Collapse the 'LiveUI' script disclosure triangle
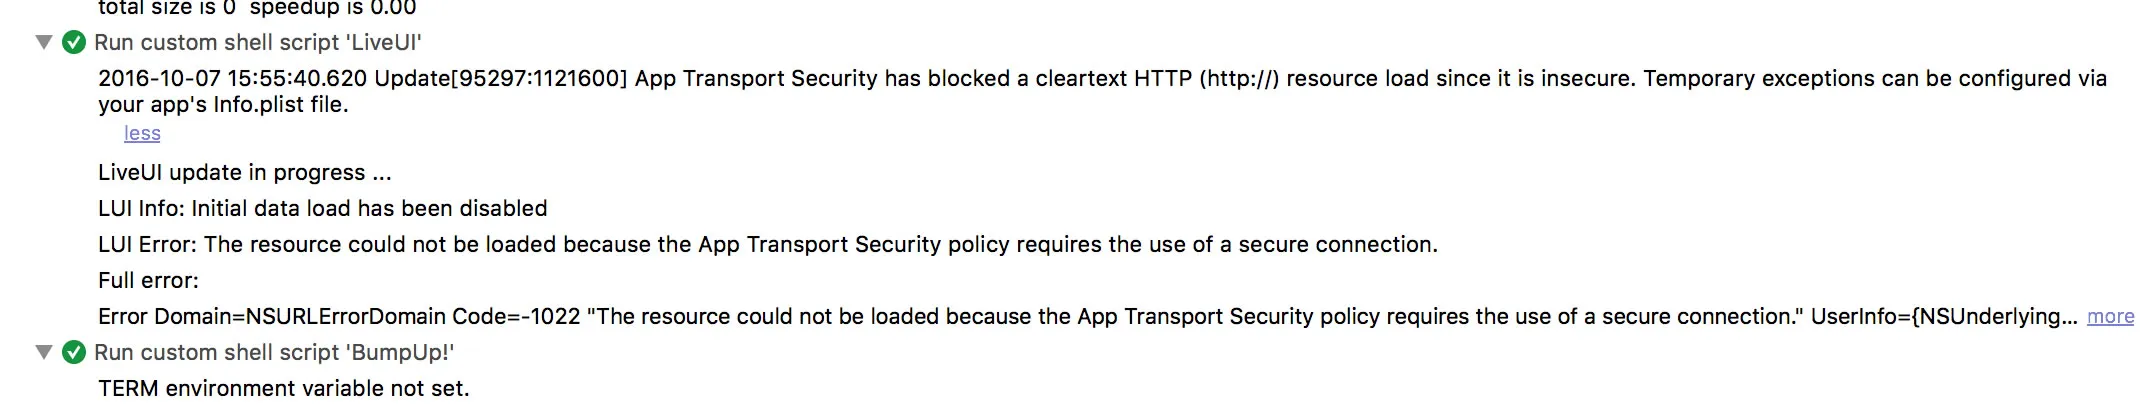Screen dimensions: 2142x404 [43, 42]
